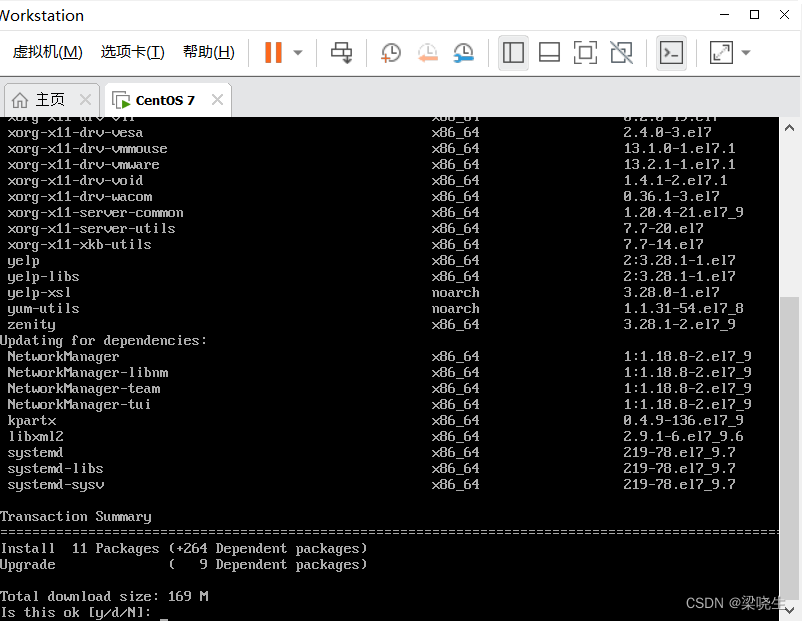This screenshot has width=802, height=621.
Task: Switch to the CentOS 7 tab
Action: click(x=168, y=100)
